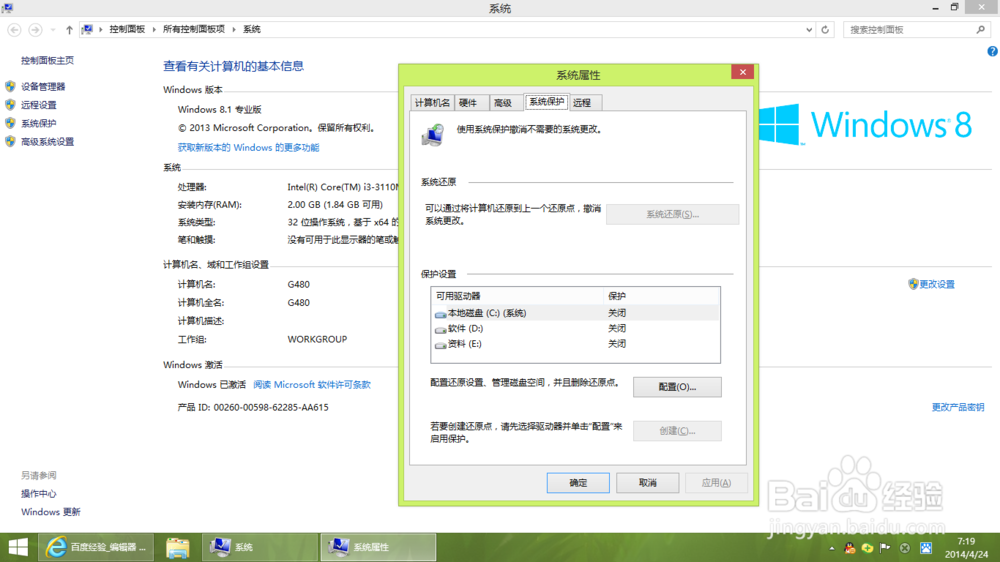This screenshot has width=1000, height=562.
Task: Open the clock showing 7:19
Action: (966, 548)
